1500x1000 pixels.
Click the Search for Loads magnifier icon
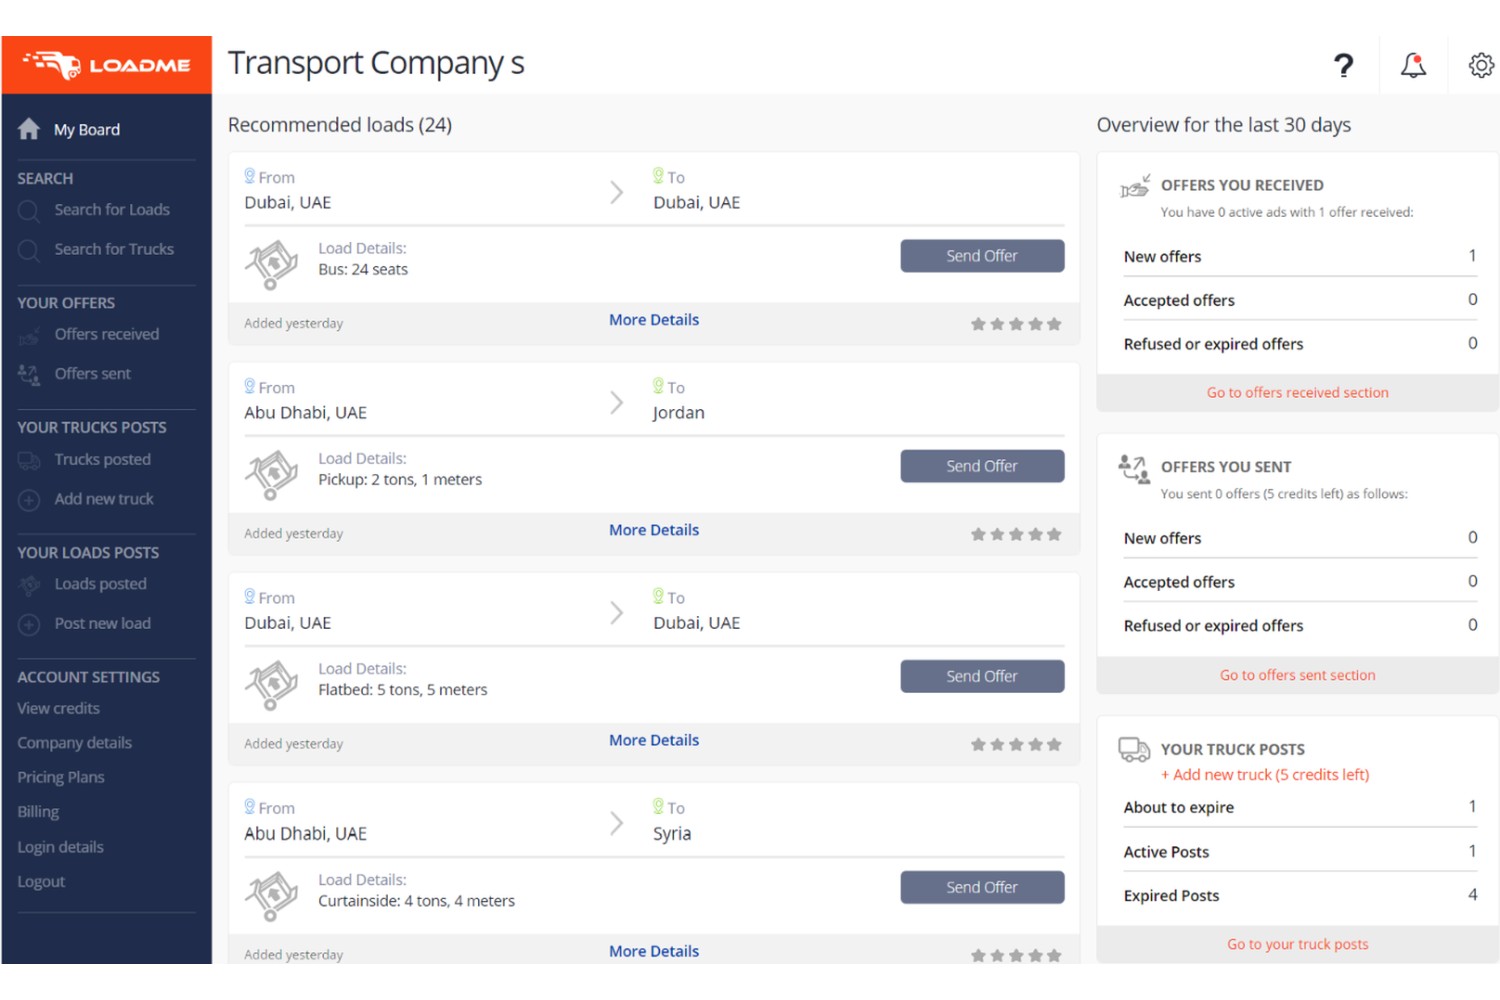point(29,210)
